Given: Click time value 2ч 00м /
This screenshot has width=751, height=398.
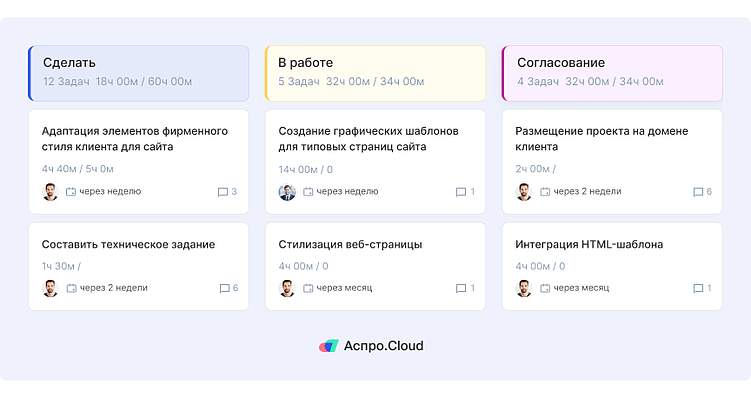Looking at the screenshot, I should coord(535,169).
